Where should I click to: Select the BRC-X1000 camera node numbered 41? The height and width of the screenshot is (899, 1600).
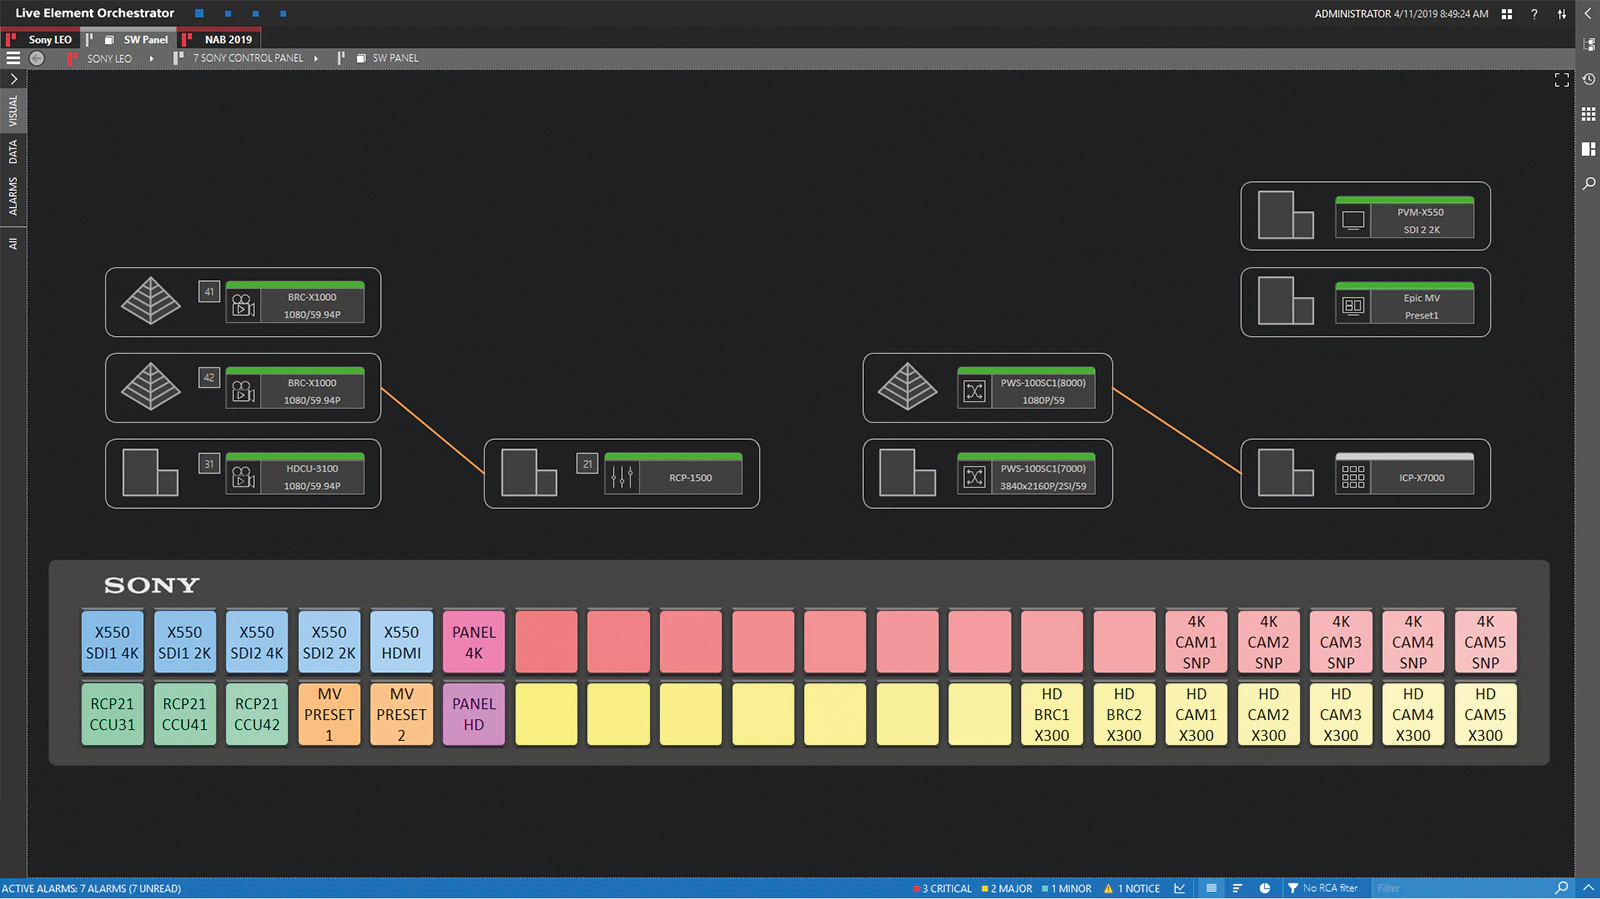295,302
